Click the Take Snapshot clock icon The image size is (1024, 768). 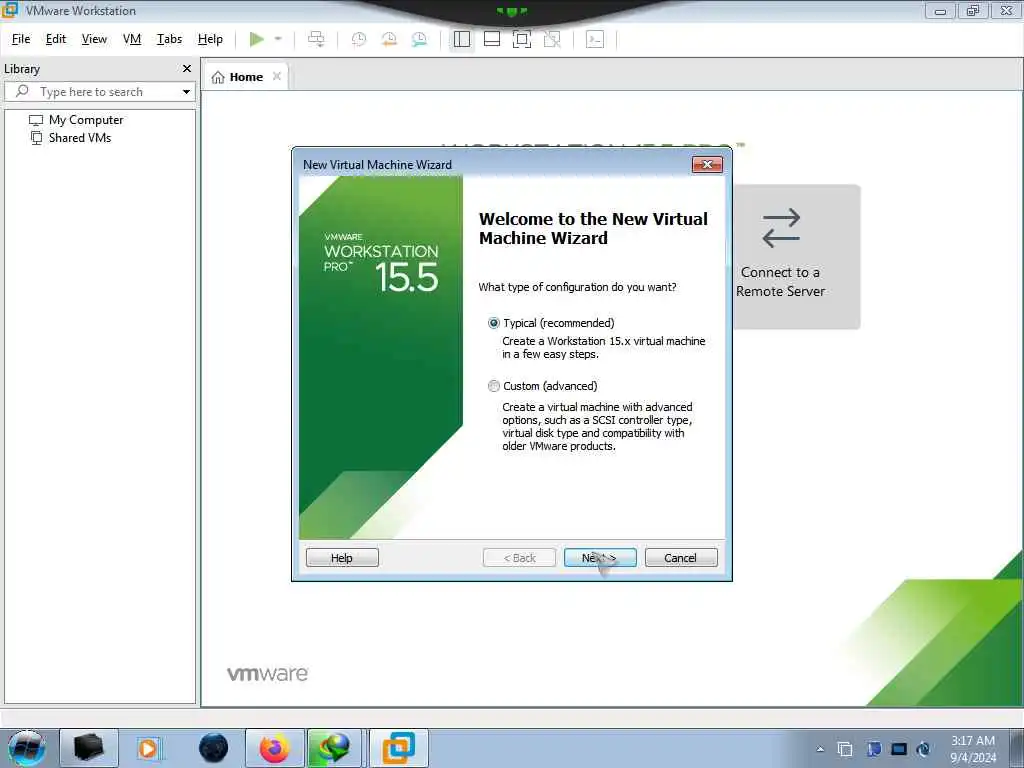point(359,39)
